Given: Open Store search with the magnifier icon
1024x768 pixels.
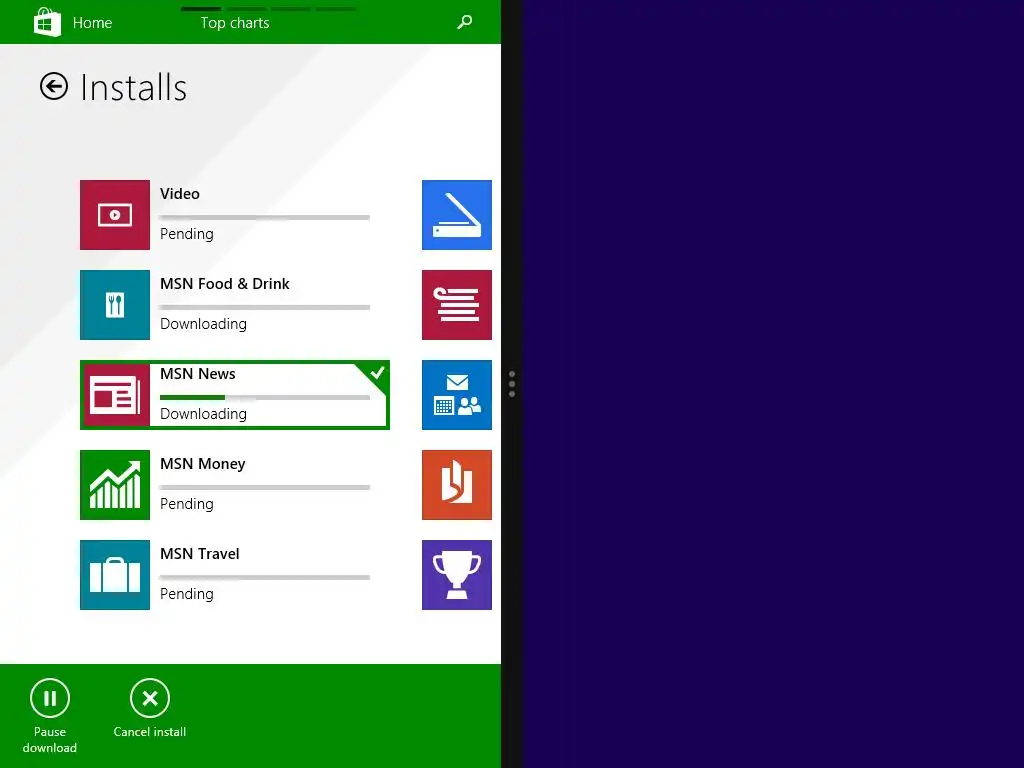Looking at the screenshot, I should 464,22.
